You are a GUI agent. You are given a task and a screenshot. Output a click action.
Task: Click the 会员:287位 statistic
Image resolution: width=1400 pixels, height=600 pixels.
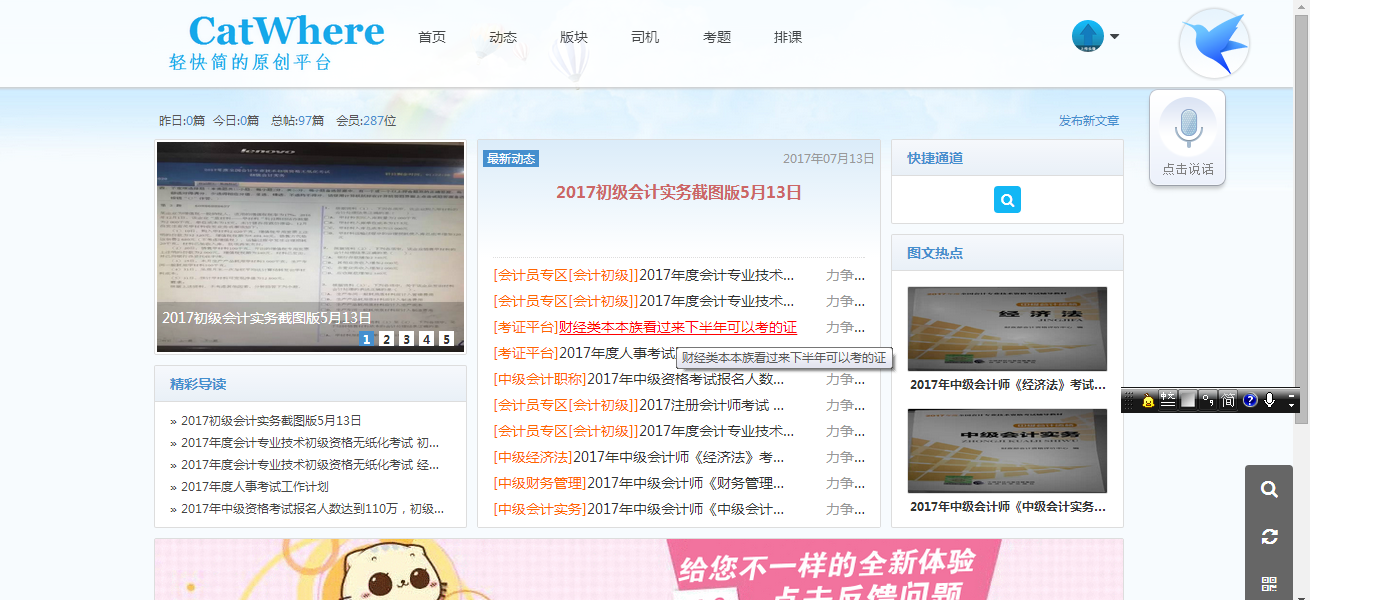(x=366, y=121)
